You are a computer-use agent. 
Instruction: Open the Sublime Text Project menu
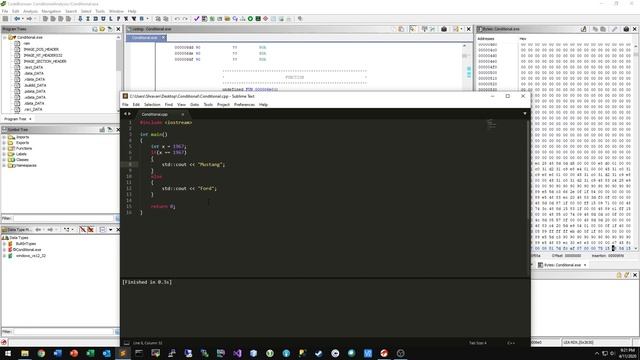coord(223,105)
